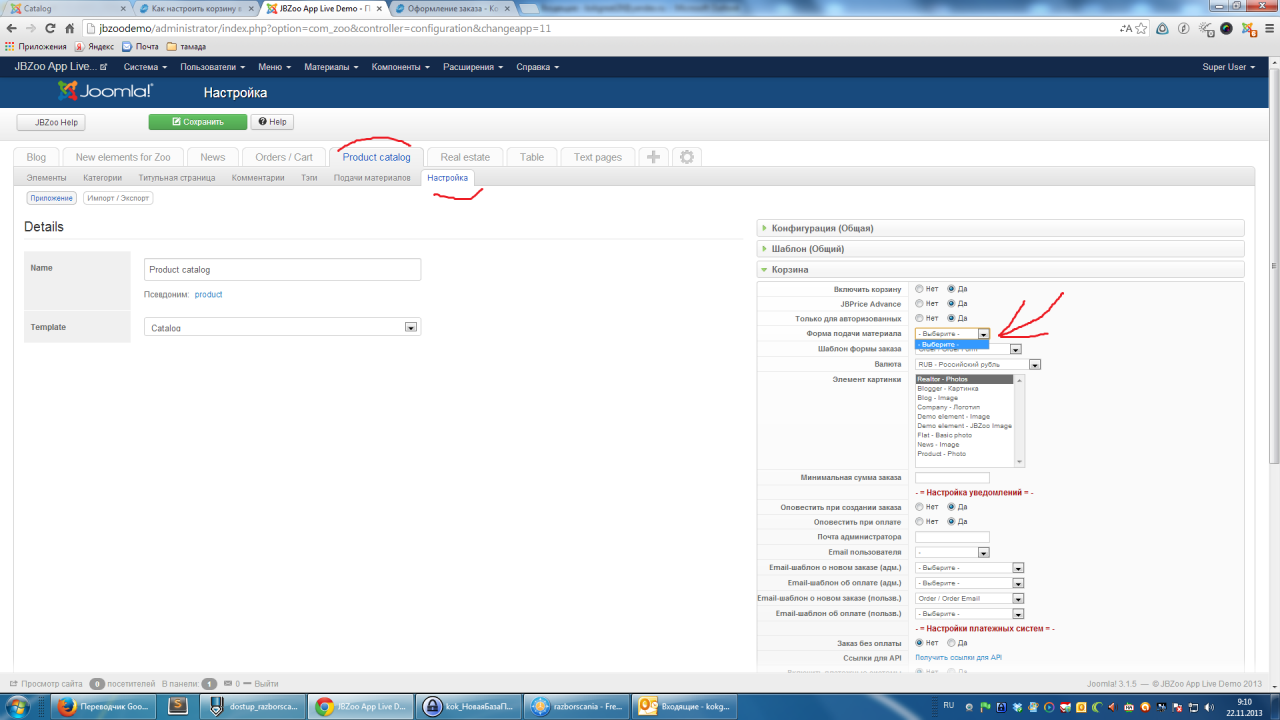1280x720 pixels.
Task: Click the green 'Сохранить' button
Action: pos(198,122)
